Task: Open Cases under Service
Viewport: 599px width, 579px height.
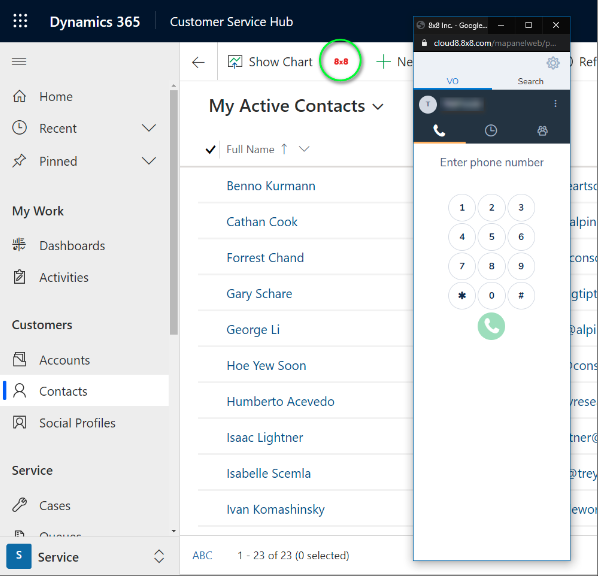Action: point(55,505)
